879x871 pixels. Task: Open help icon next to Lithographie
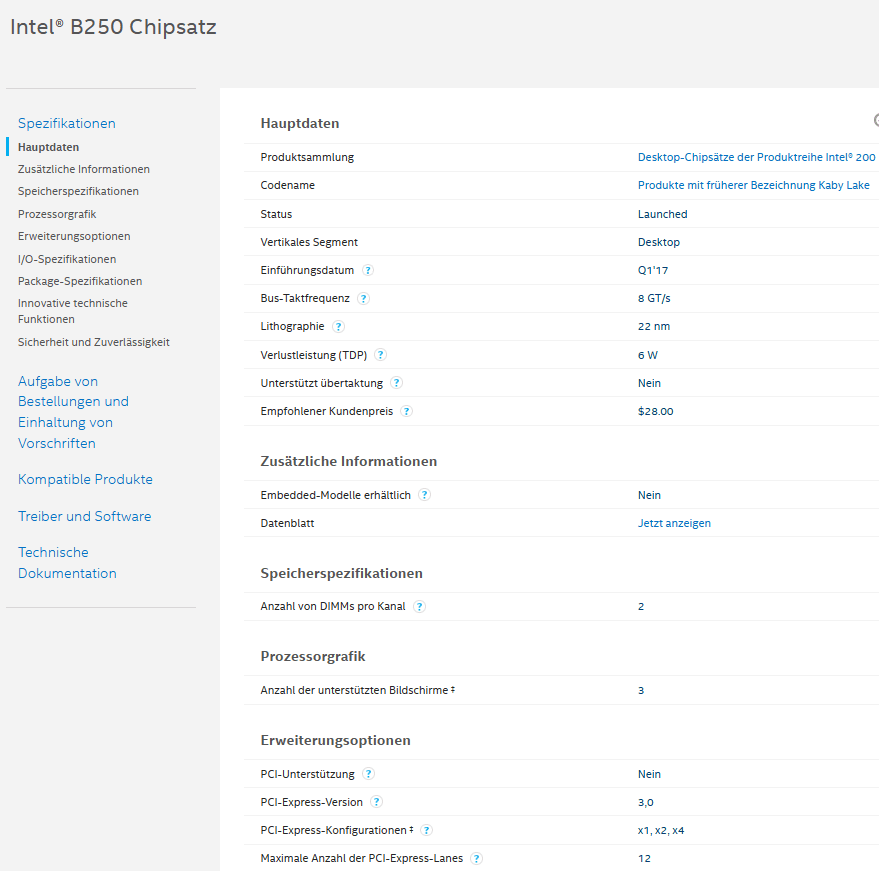[x=338, y=326]
